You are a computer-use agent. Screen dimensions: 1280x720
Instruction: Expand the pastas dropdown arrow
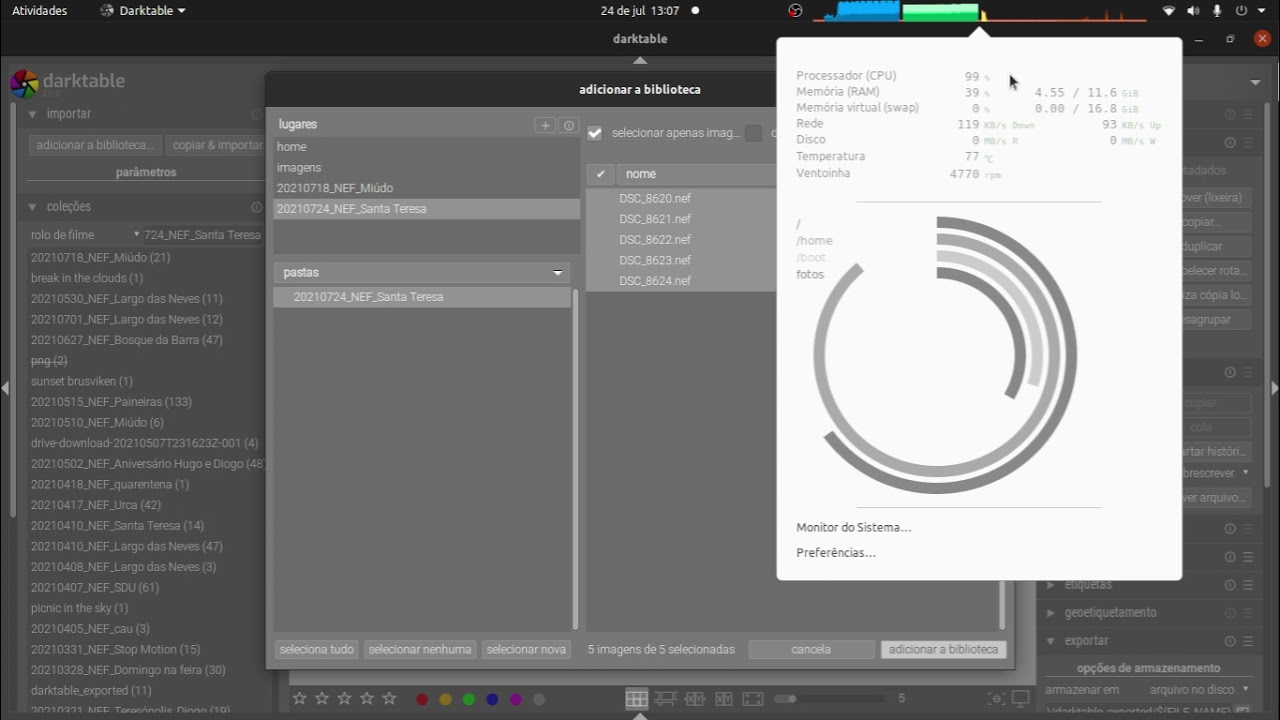pyautogui.click(x=558, y=273)
